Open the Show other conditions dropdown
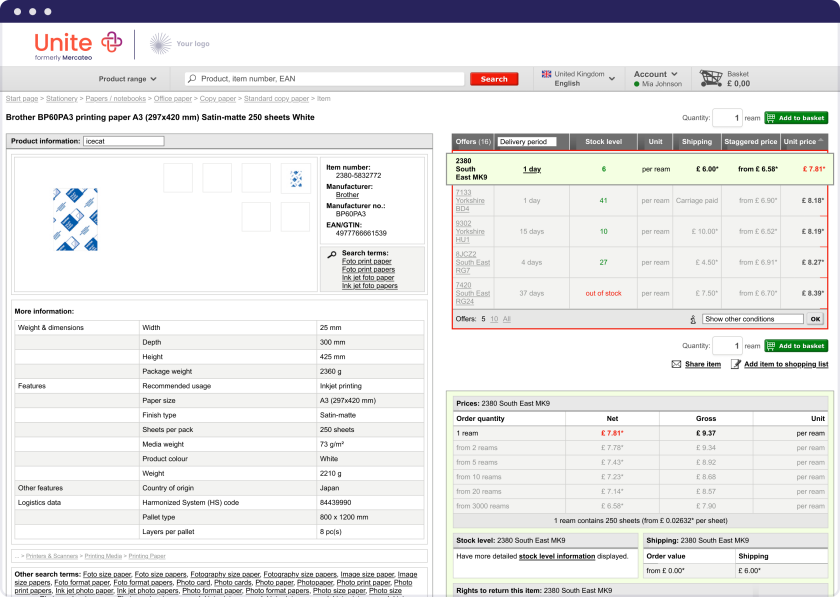 [753, 319]
